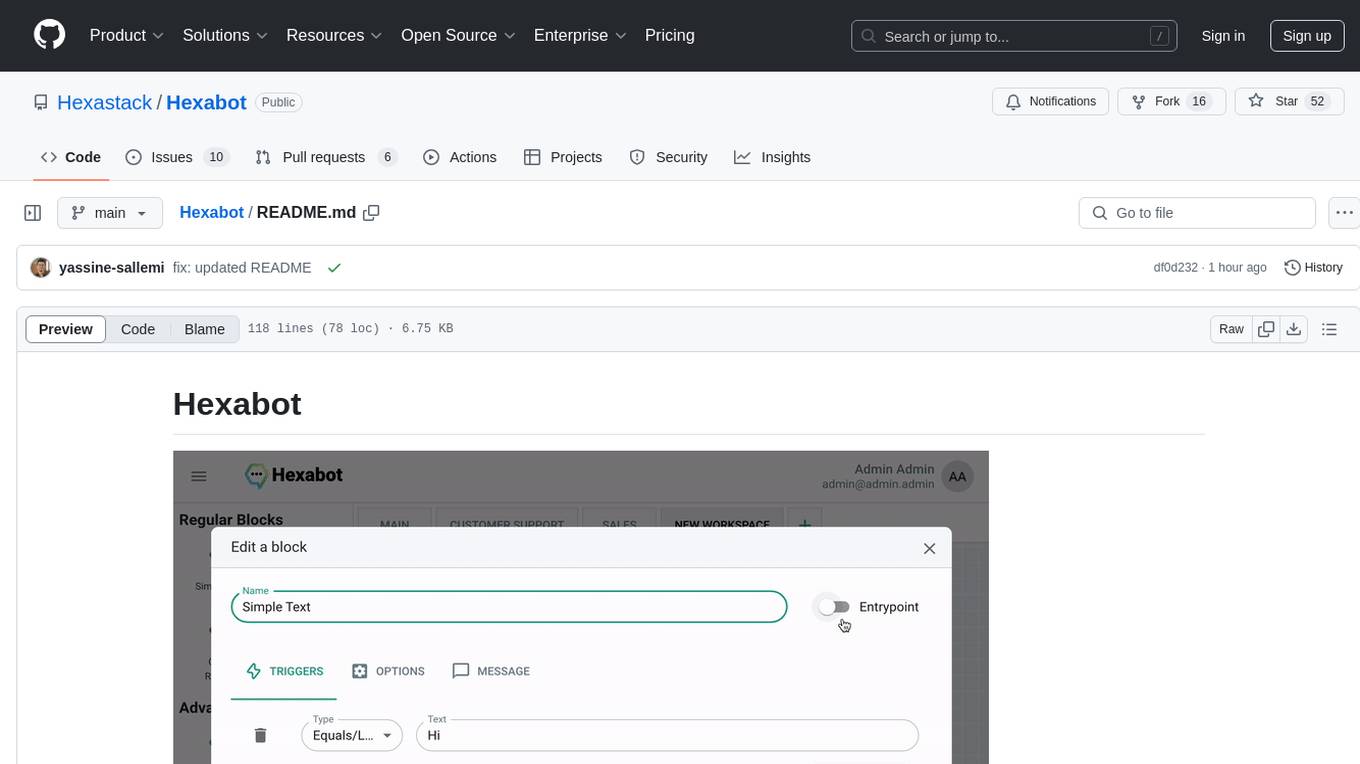Open the Pricing page
This screenshot has height=764, width=1360.
[670, 35]
